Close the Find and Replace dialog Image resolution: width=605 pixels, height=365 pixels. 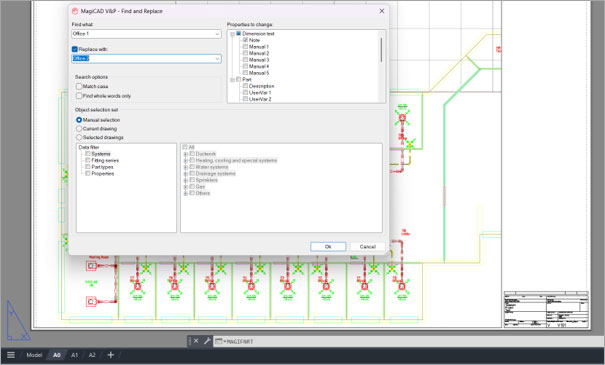click(x=382, y=11)
